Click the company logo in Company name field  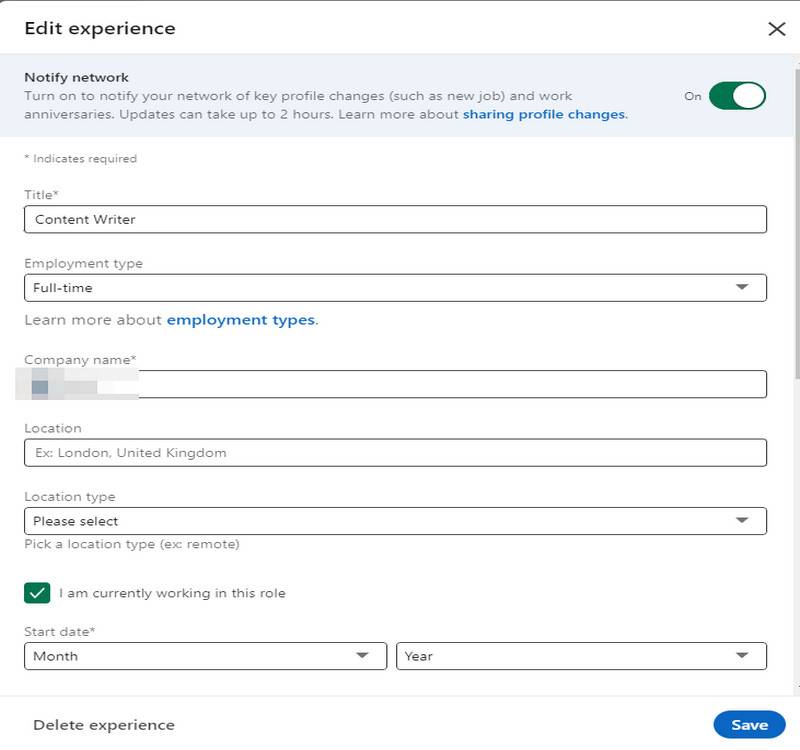pos(40,385)
